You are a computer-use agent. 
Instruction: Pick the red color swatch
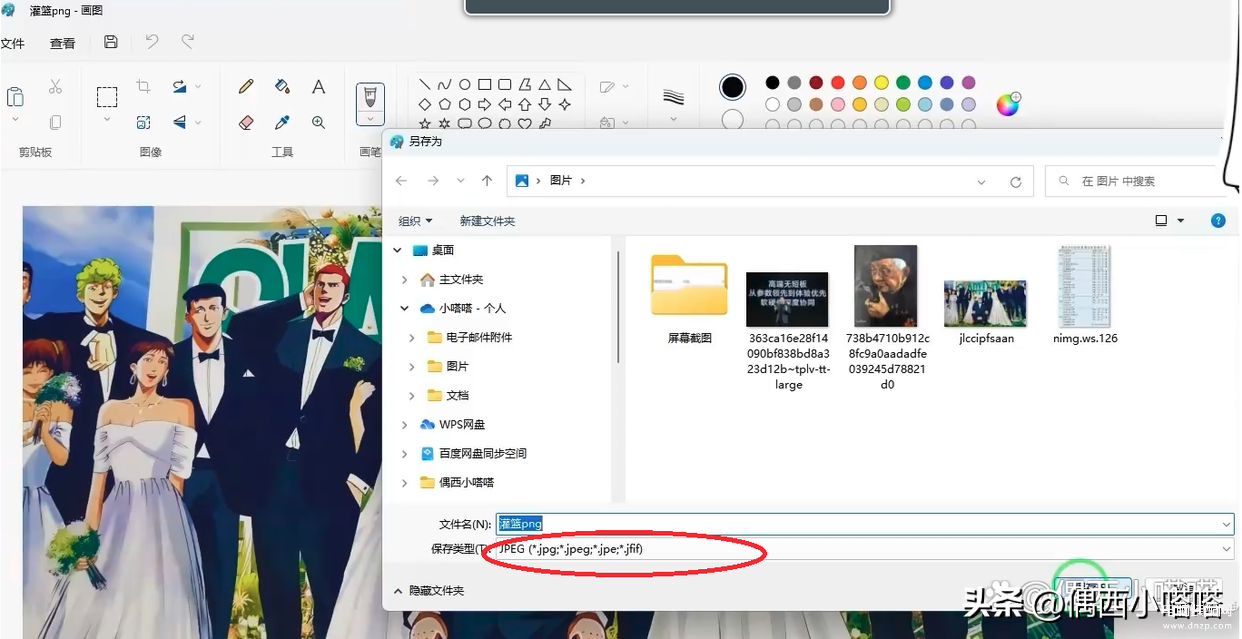click(x=838, y=83)
